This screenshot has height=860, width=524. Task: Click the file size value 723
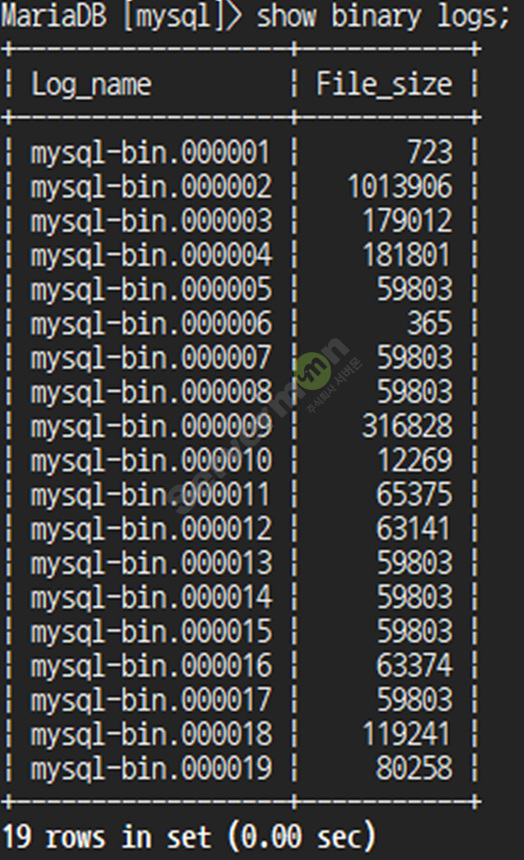pyautogui.click(x=430, y=152)
